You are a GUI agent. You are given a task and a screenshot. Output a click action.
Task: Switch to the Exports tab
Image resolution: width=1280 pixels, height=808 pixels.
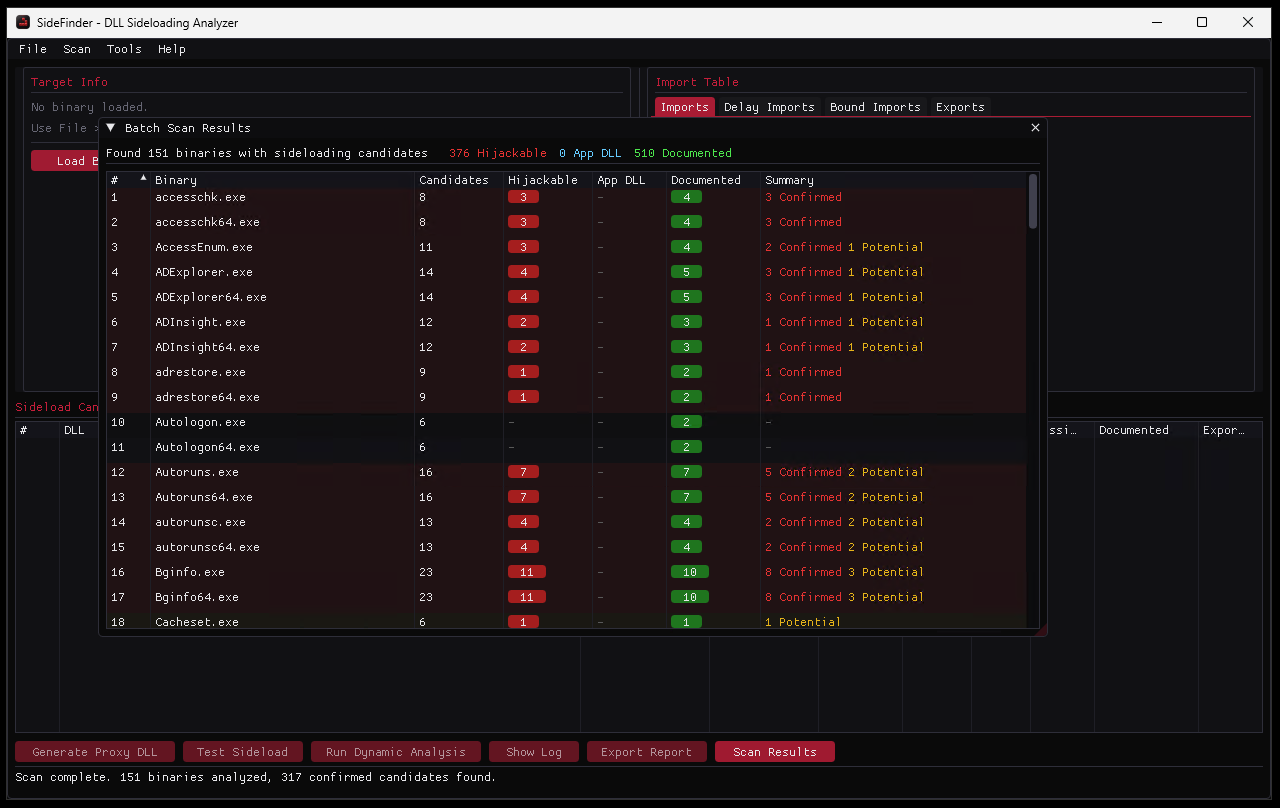(960, 107)
